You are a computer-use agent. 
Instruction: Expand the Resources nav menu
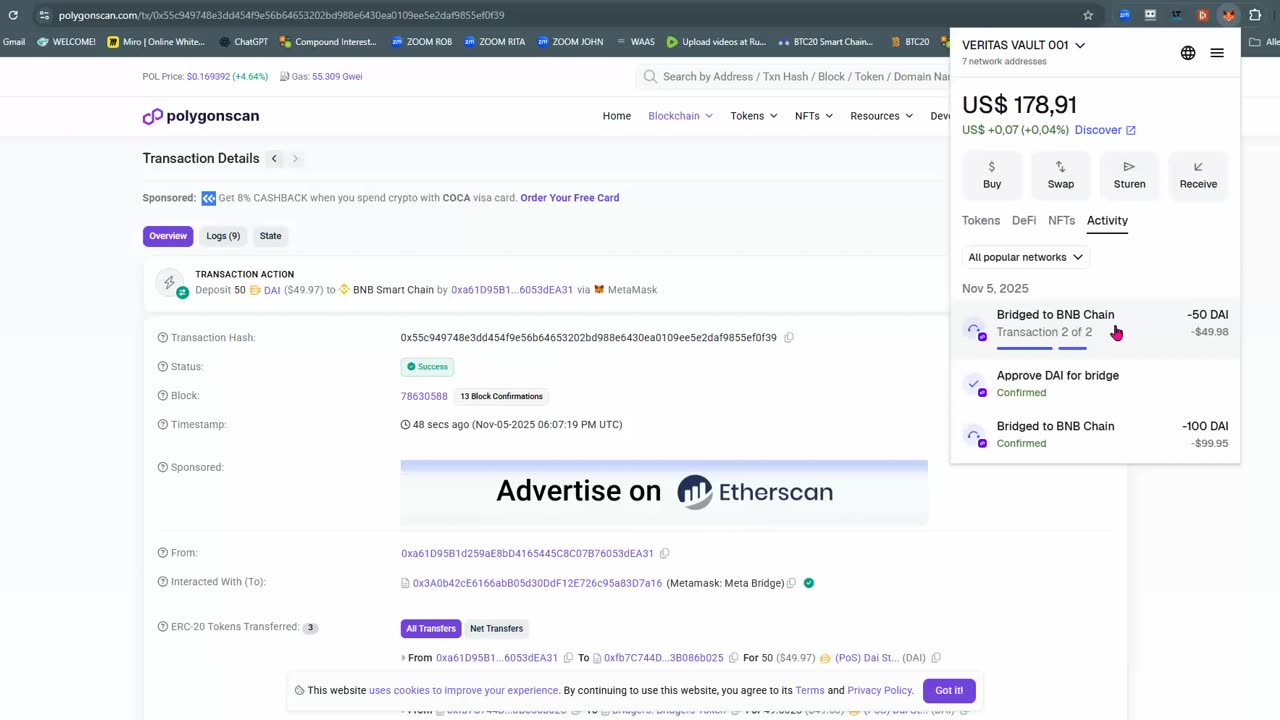pyautogui.click(x=881, y=116)
